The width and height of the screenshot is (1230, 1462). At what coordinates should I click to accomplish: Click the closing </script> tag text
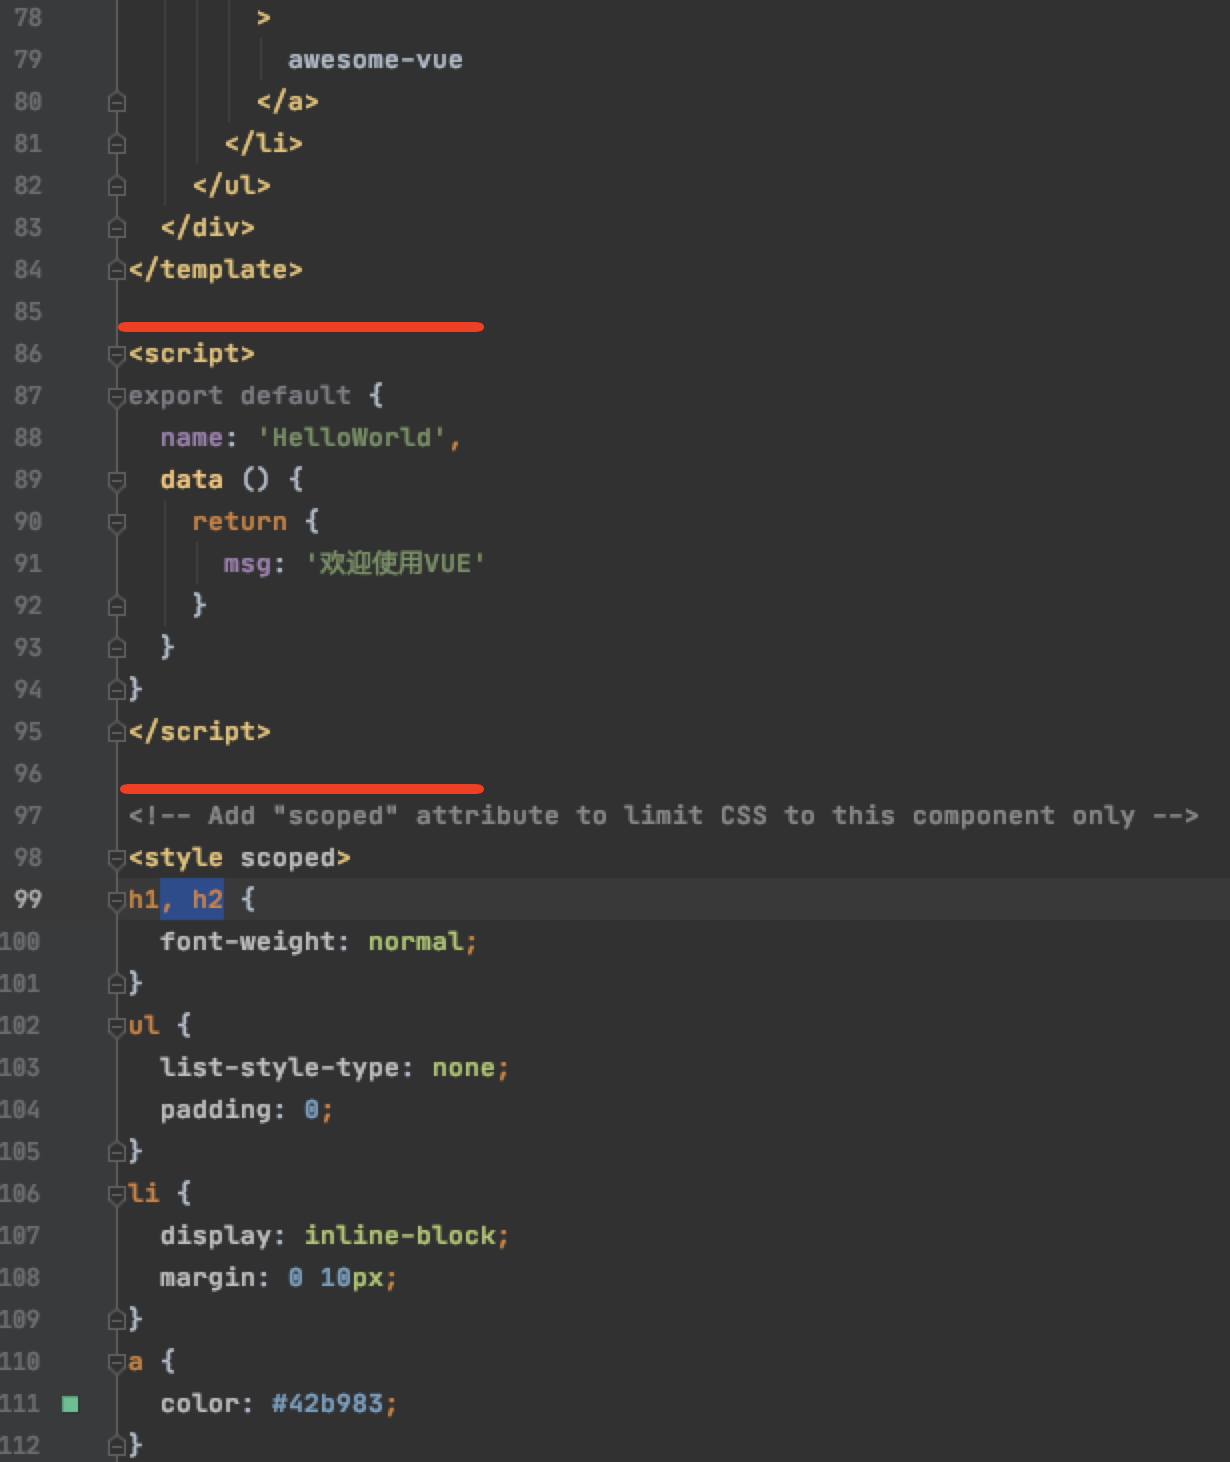coord(200,732)
